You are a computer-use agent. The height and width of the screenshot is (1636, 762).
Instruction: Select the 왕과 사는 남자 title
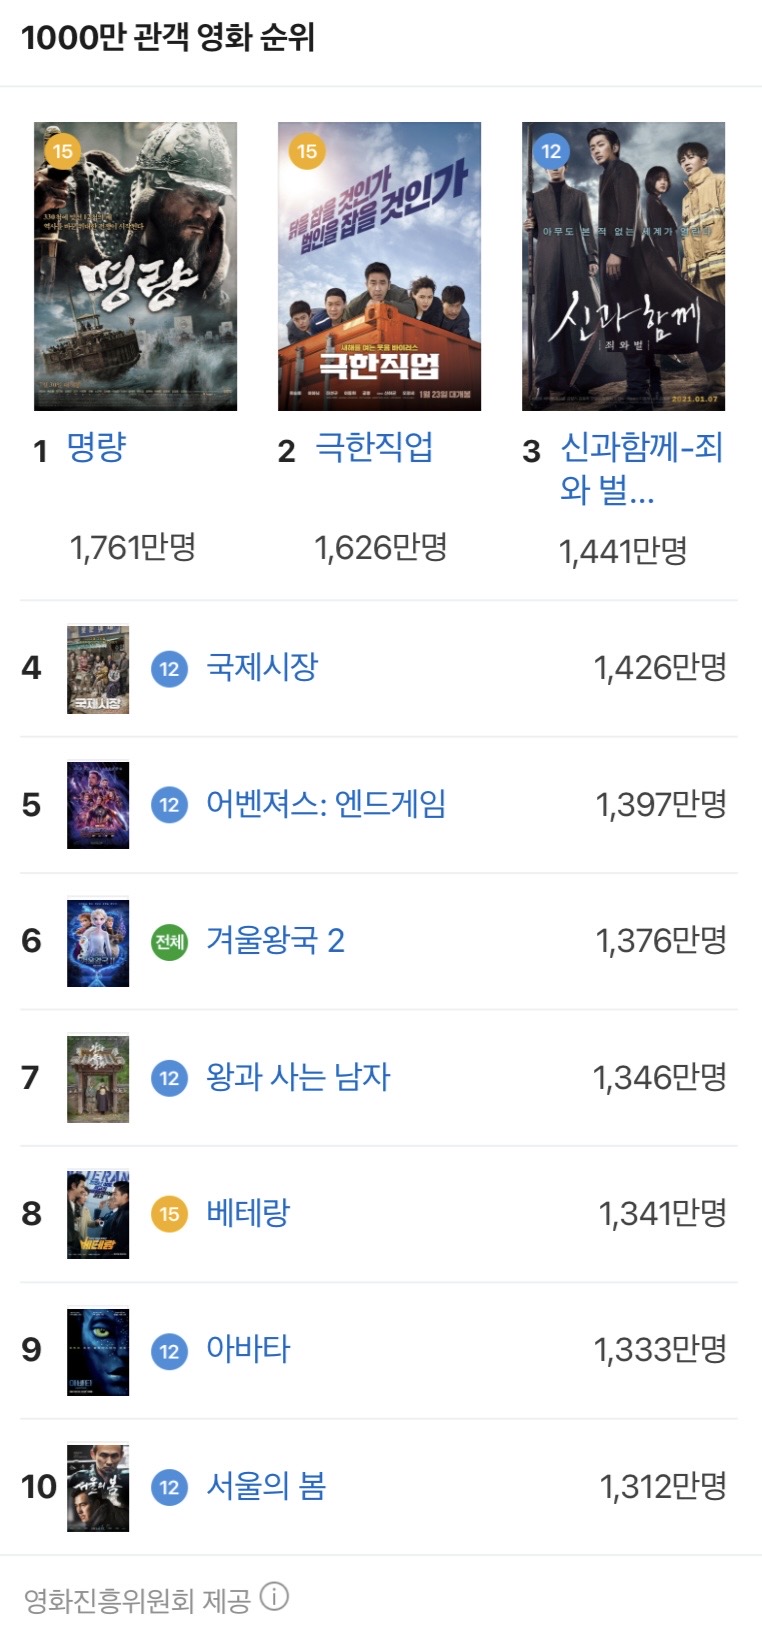pyautogui.click(x=298, y=1077)
